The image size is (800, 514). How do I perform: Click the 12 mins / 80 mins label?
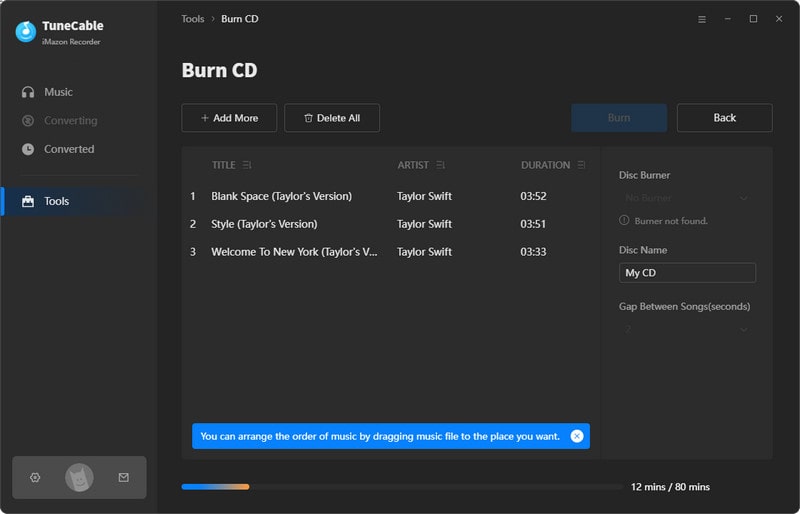pyautogui.click(x=670, y=487)
